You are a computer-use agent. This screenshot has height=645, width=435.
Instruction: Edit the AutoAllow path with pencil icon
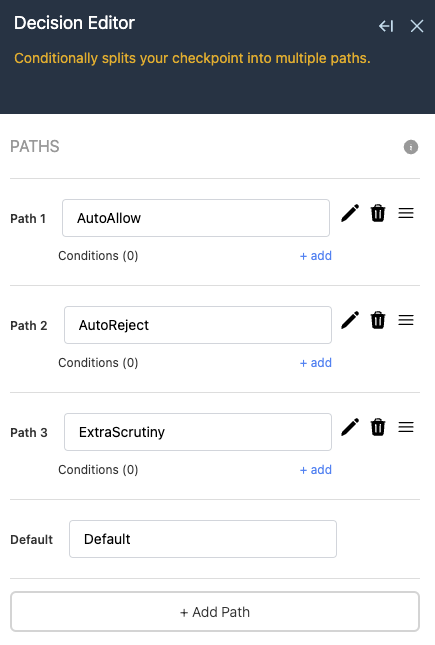point(350,213)
